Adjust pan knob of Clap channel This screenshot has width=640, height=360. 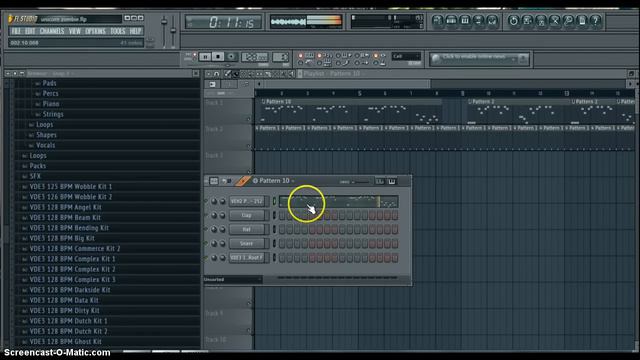(x=214, y=216)
